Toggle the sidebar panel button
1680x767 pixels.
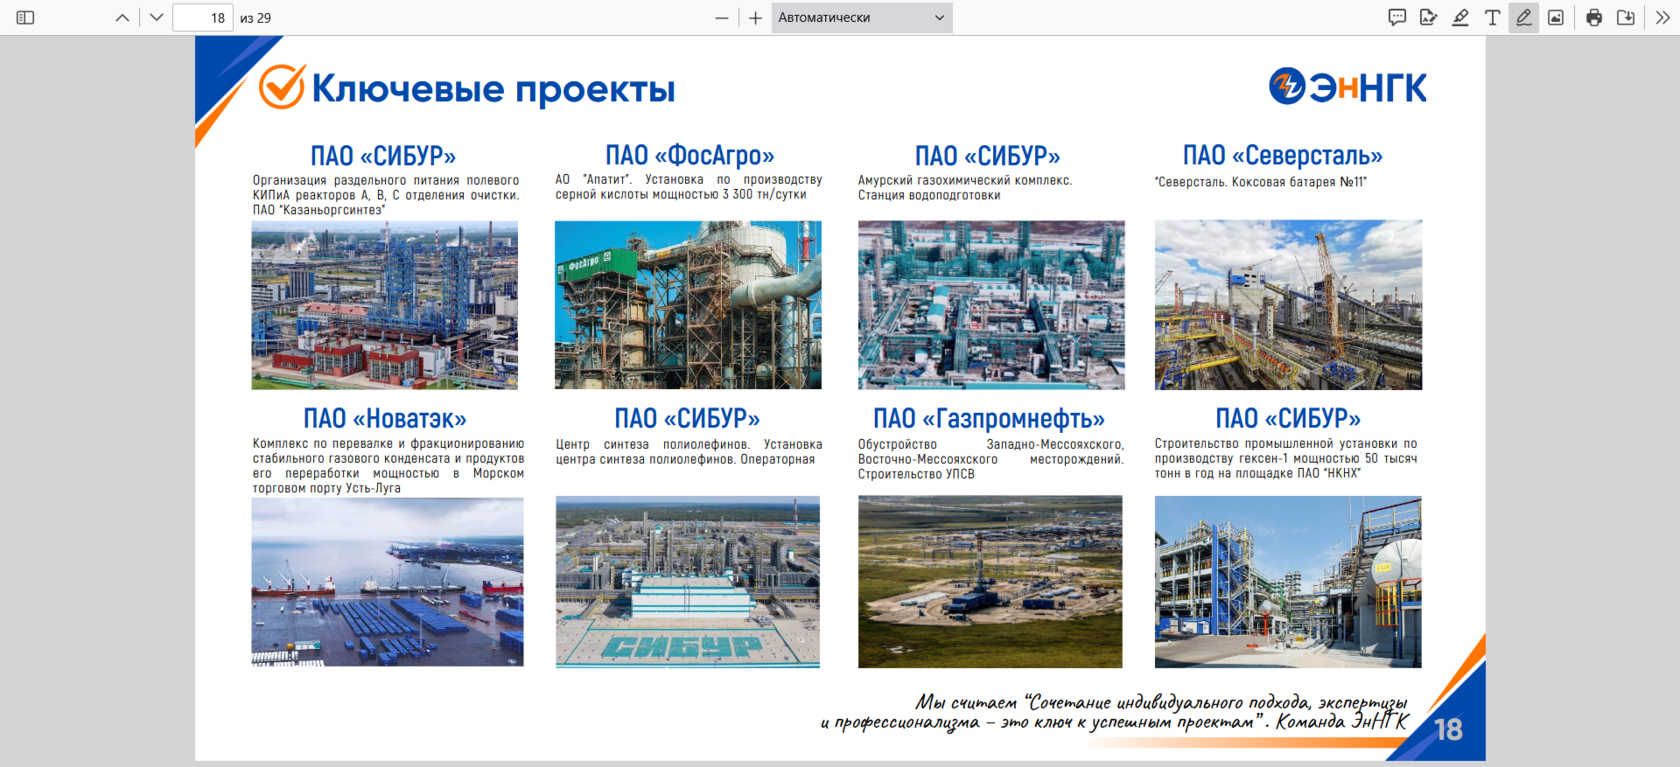click(26, 18)
